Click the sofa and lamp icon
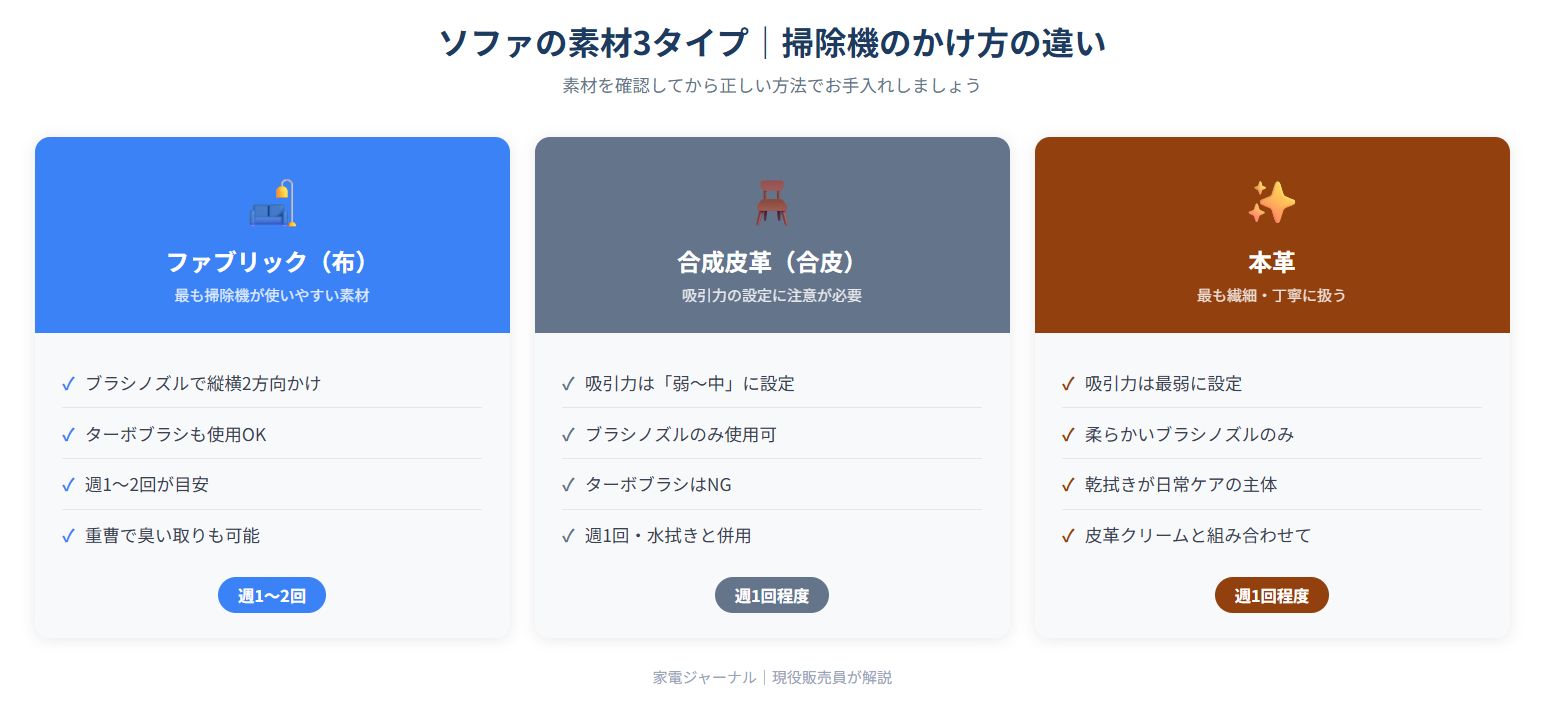The width and height of the screenshot is (1549, 713). pyautogui.click(x=272, y=203)
